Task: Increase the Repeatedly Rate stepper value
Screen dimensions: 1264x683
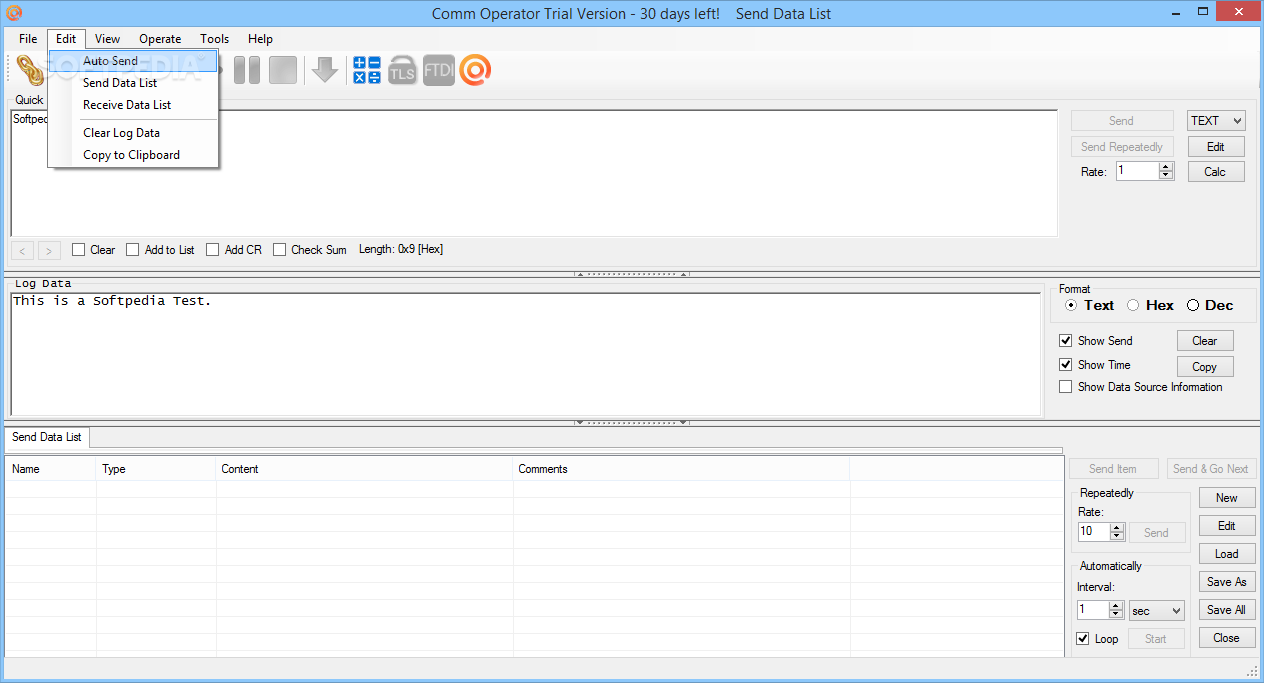Action: coord(1118,528)
